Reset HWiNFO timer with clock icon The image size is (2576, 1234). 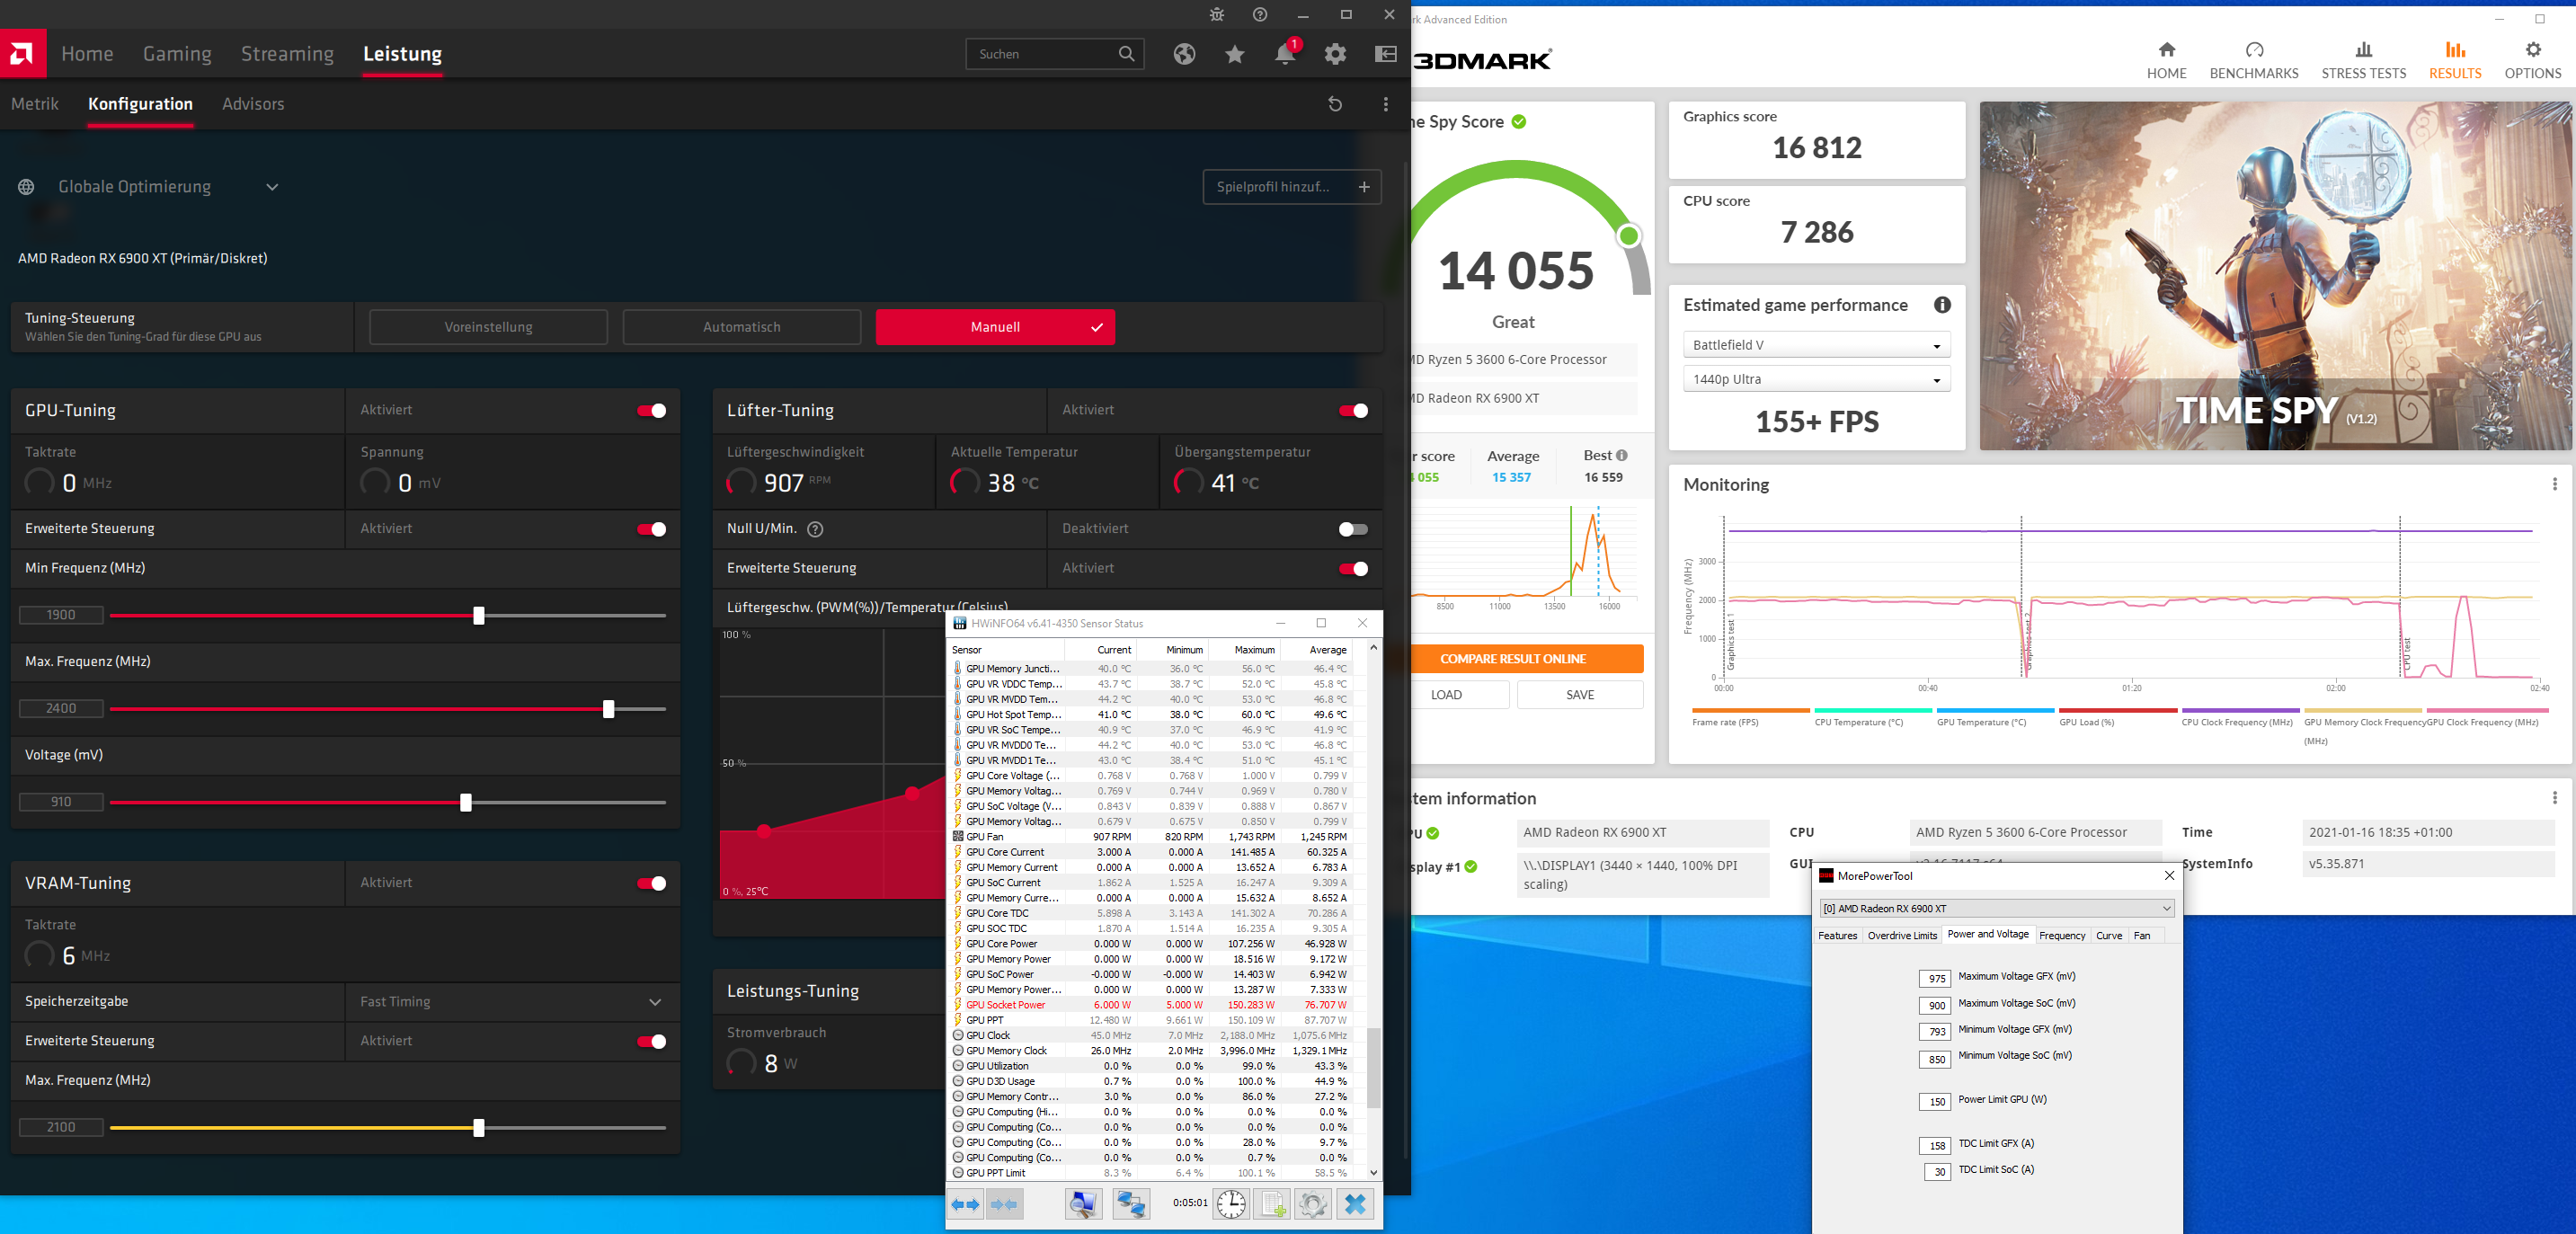tap(1231, 1204)
